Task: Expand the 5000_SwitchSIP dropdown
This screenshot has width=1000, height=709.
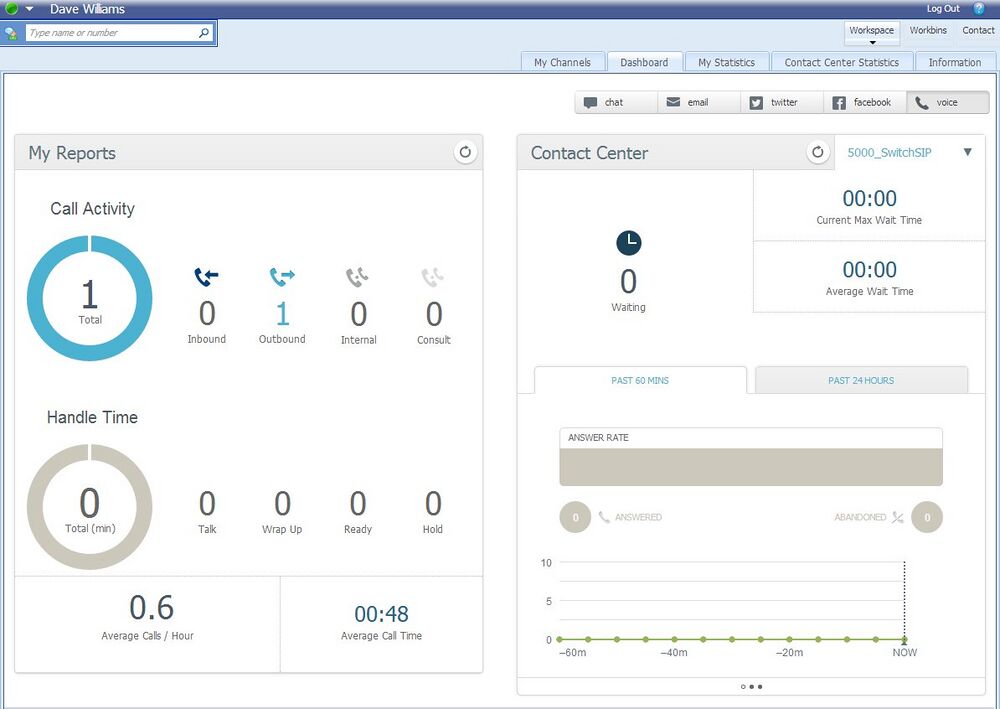Action: tap(967, 152)
